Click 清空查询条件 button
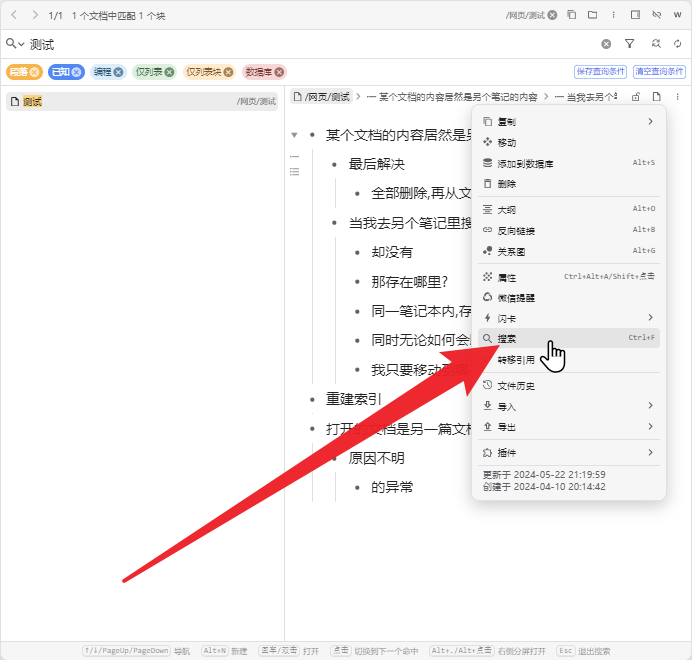 659,72
